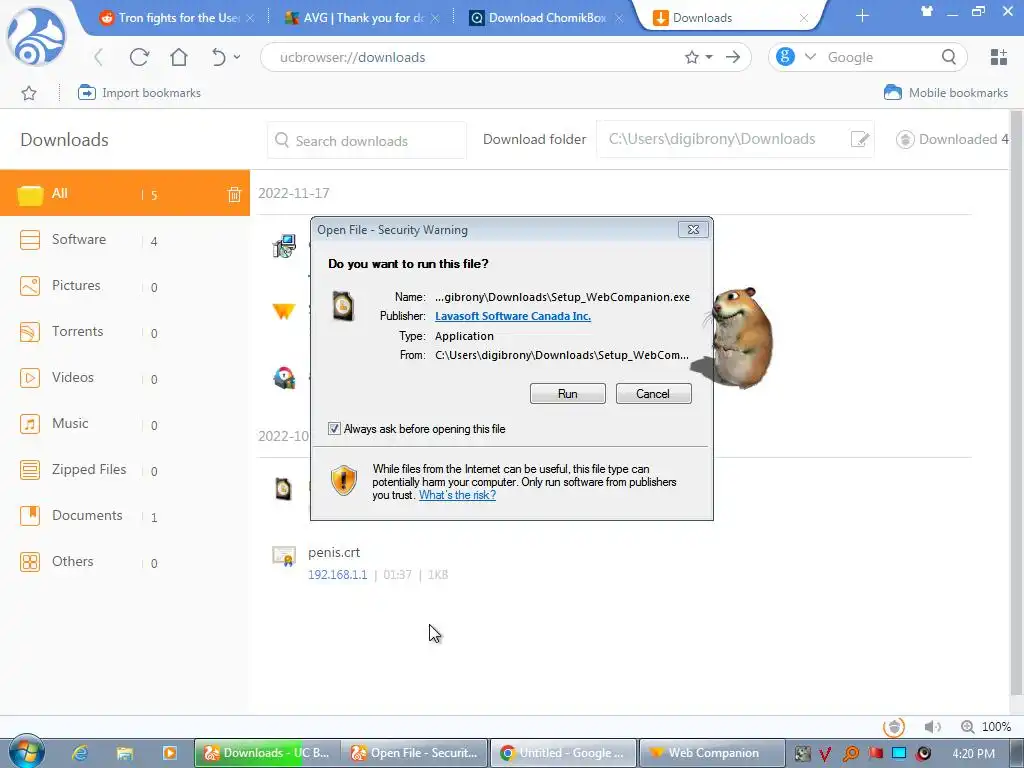
Task: Select the Music category
Action: click(125, 424)
